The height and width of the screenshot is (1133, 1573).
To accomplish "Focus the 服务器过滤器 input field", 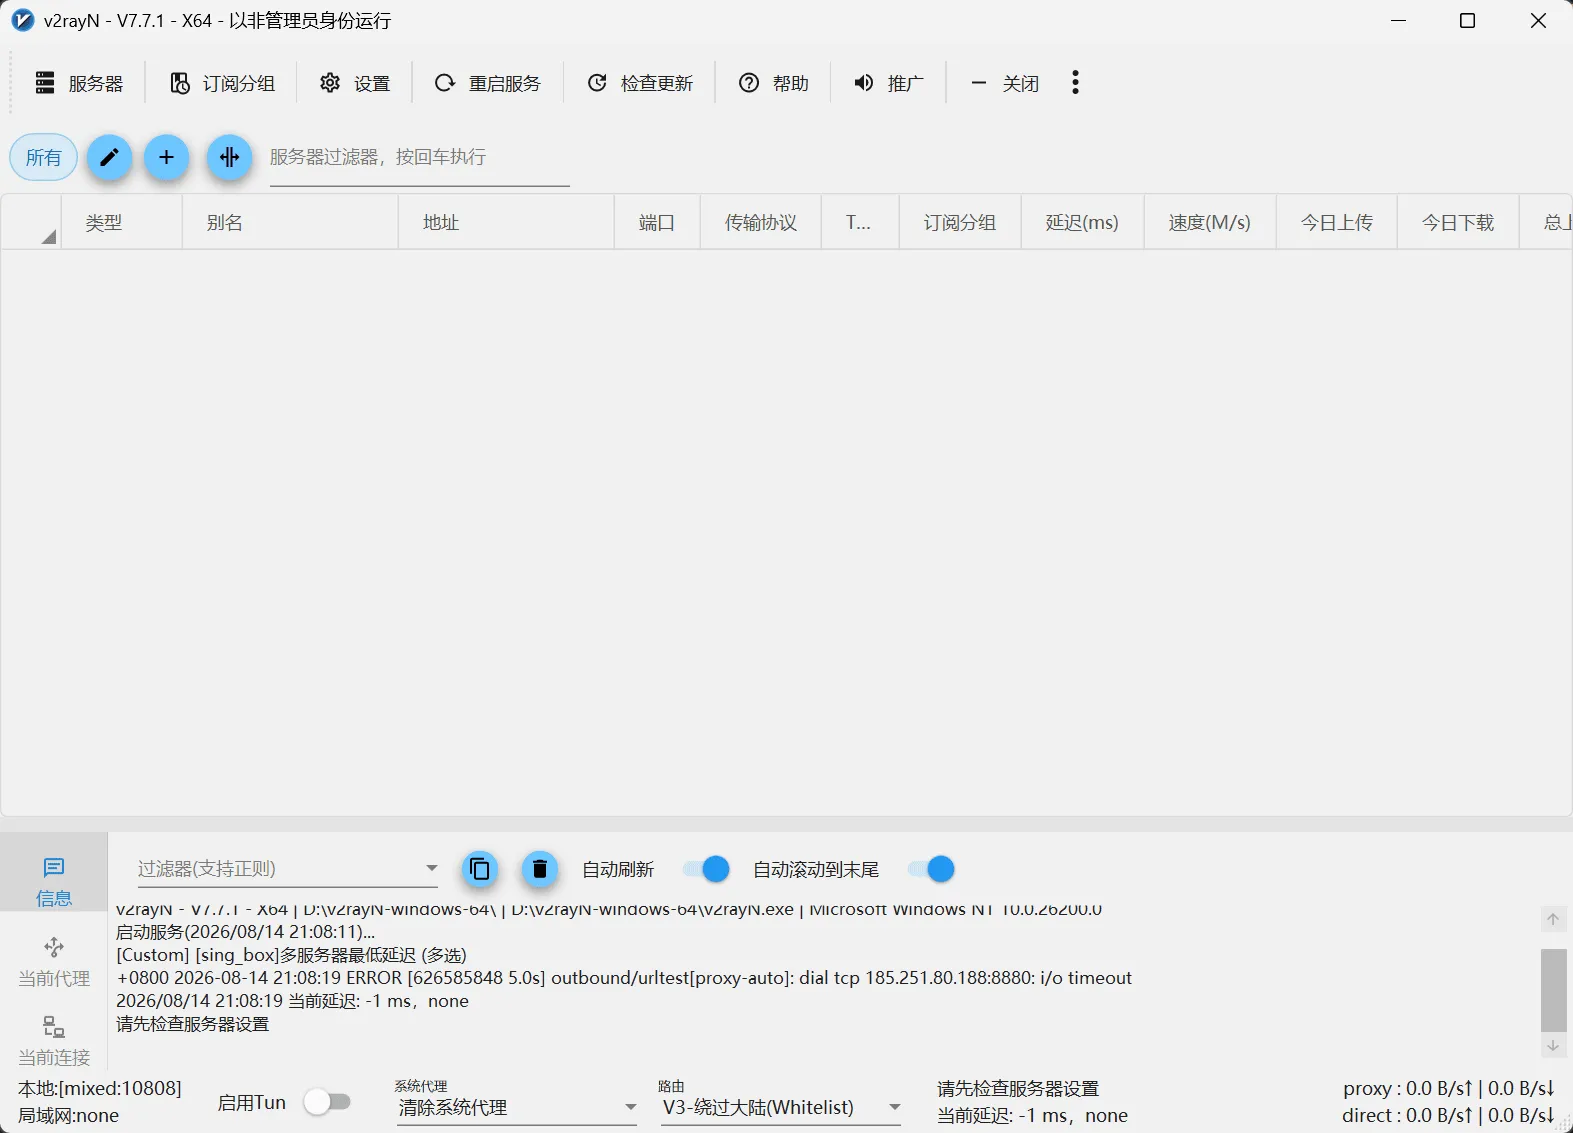I will pyautogui.click(x=420, y=158).
